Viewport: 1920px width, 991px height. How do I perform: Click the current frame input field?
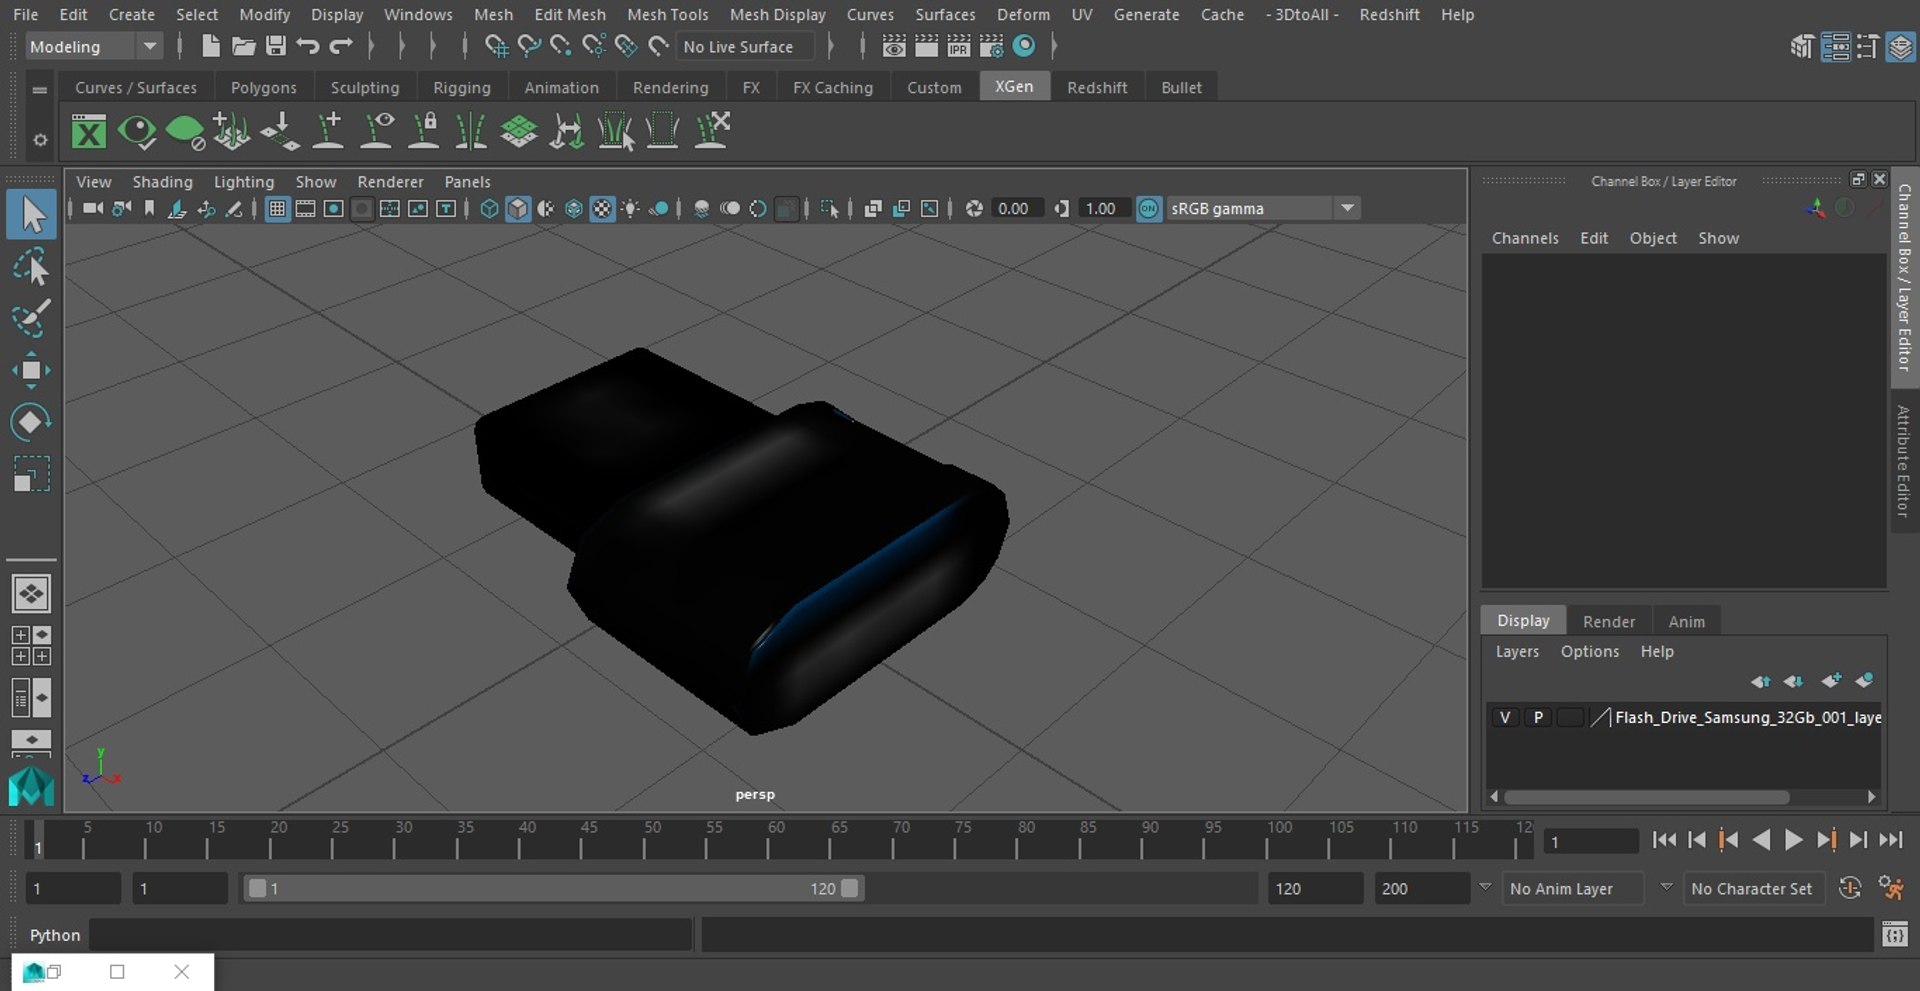[1590, 841]
